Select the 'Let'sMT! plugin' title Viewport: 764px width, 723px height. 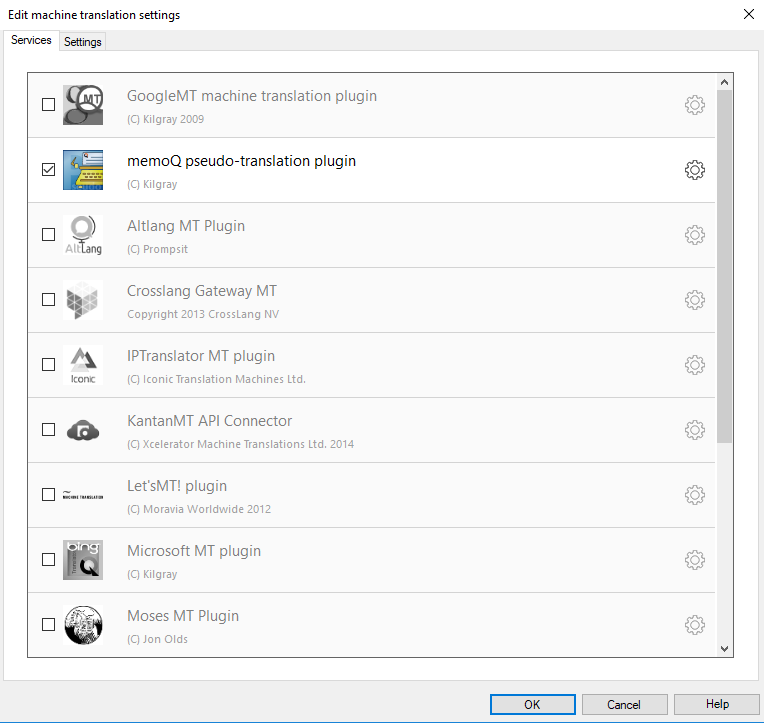(x=177, y=486)
